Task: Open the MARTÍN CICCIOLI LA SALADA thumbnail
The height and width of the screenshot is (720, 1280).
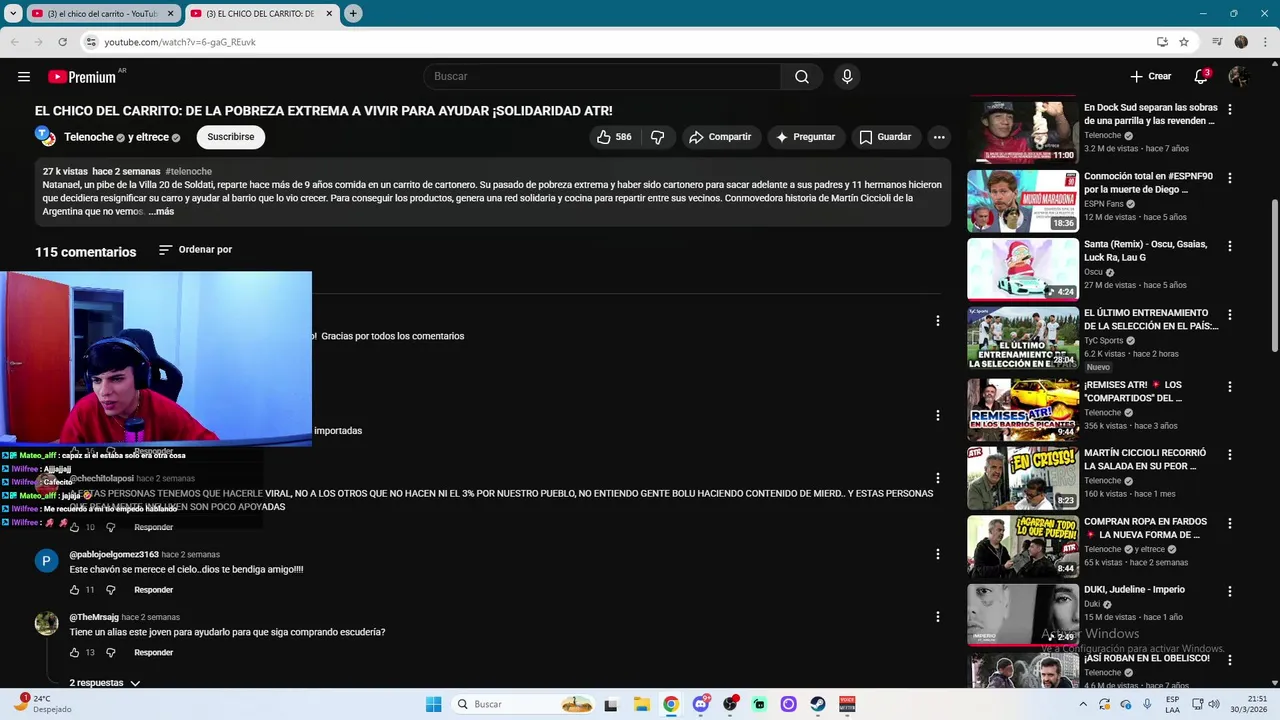Action: coord(1022,478)
